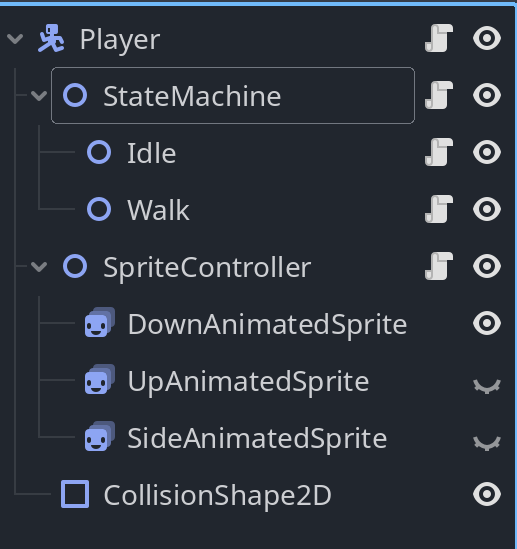This screenshot has height=549, width=517.
Task: Show the hidden SideAnimatedSprite node
Action: point(487,443)
